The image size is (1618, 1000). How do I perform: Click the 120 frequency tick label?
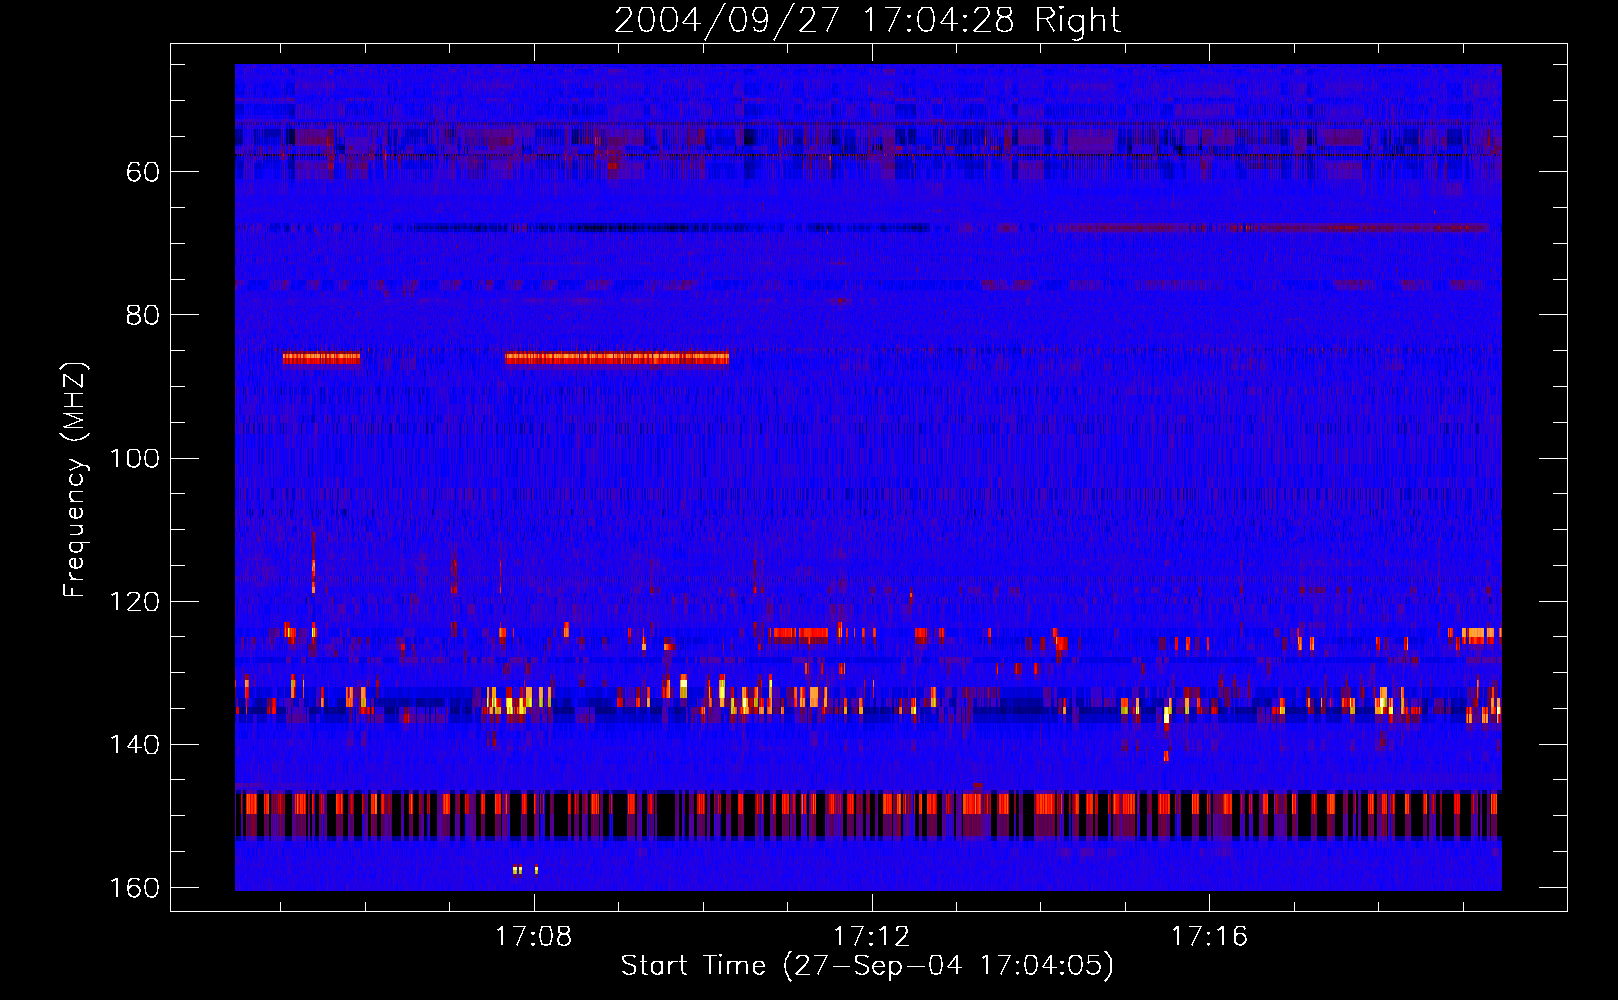pos(135,601)
